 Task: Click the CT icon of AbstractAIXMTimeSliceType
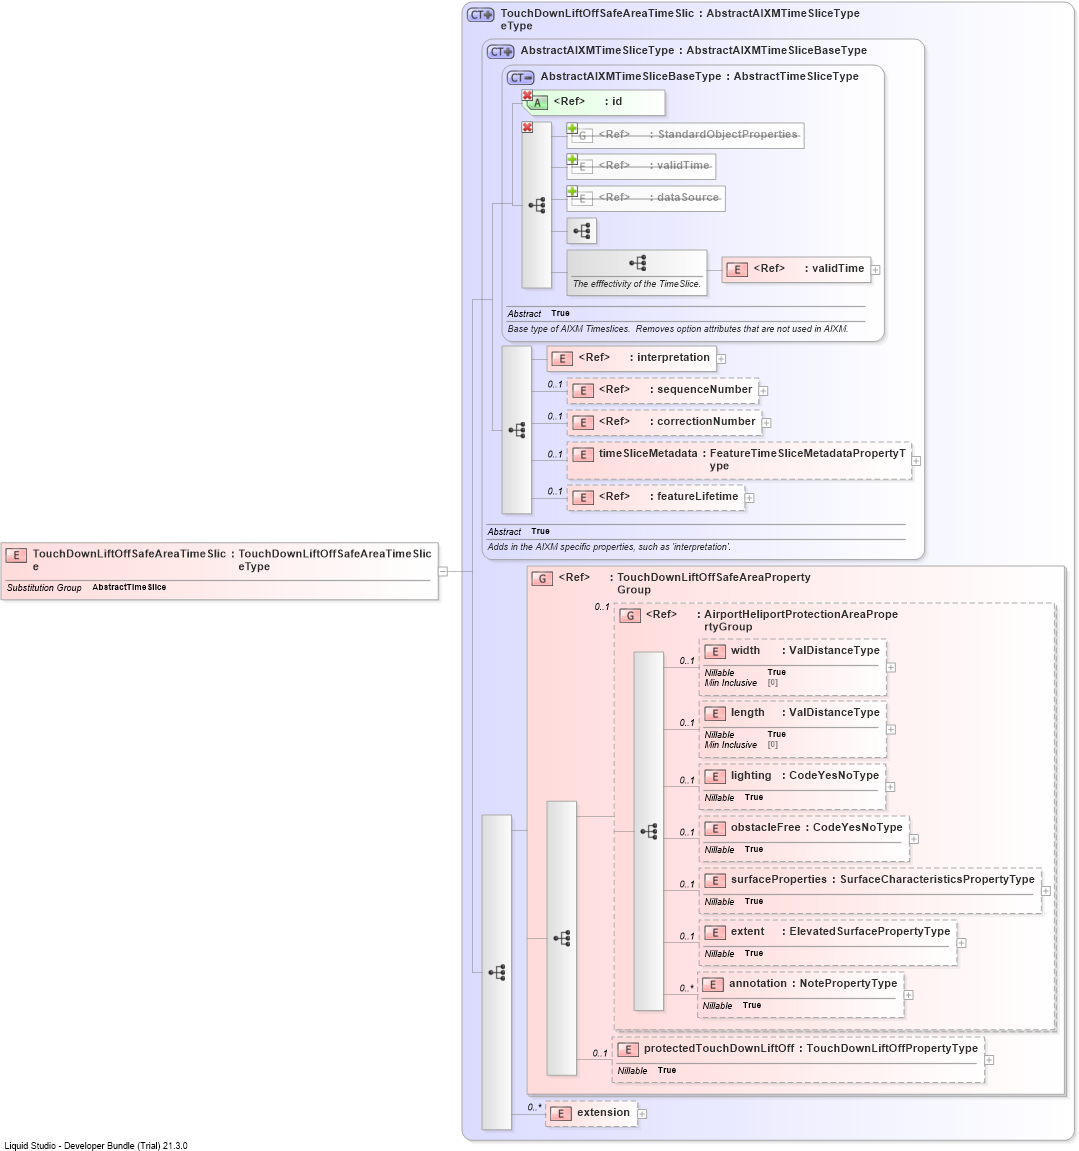(501, 51)
